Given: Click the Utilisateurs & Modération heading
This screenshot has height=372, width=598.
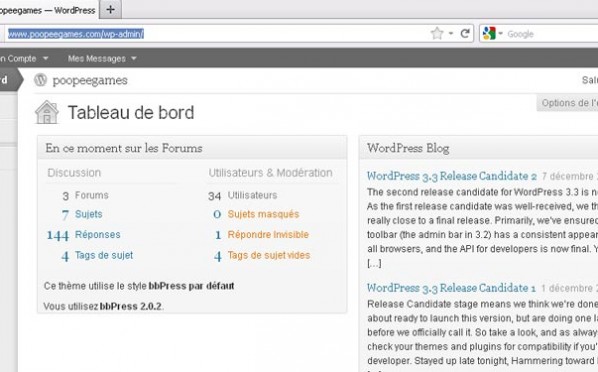Looking at the screenshot, I should coord(270,173).
